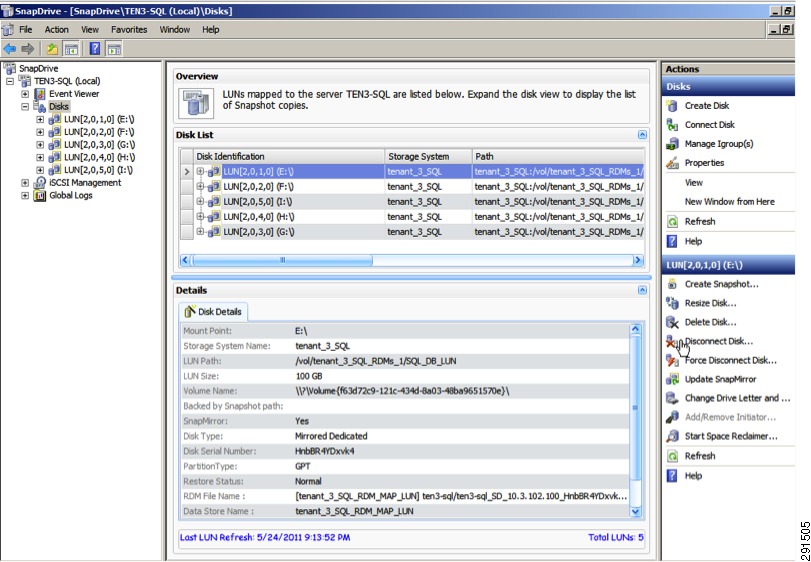Click Update SnapMirror icon
The image size is (811, 562).
[x=672, y=379]
